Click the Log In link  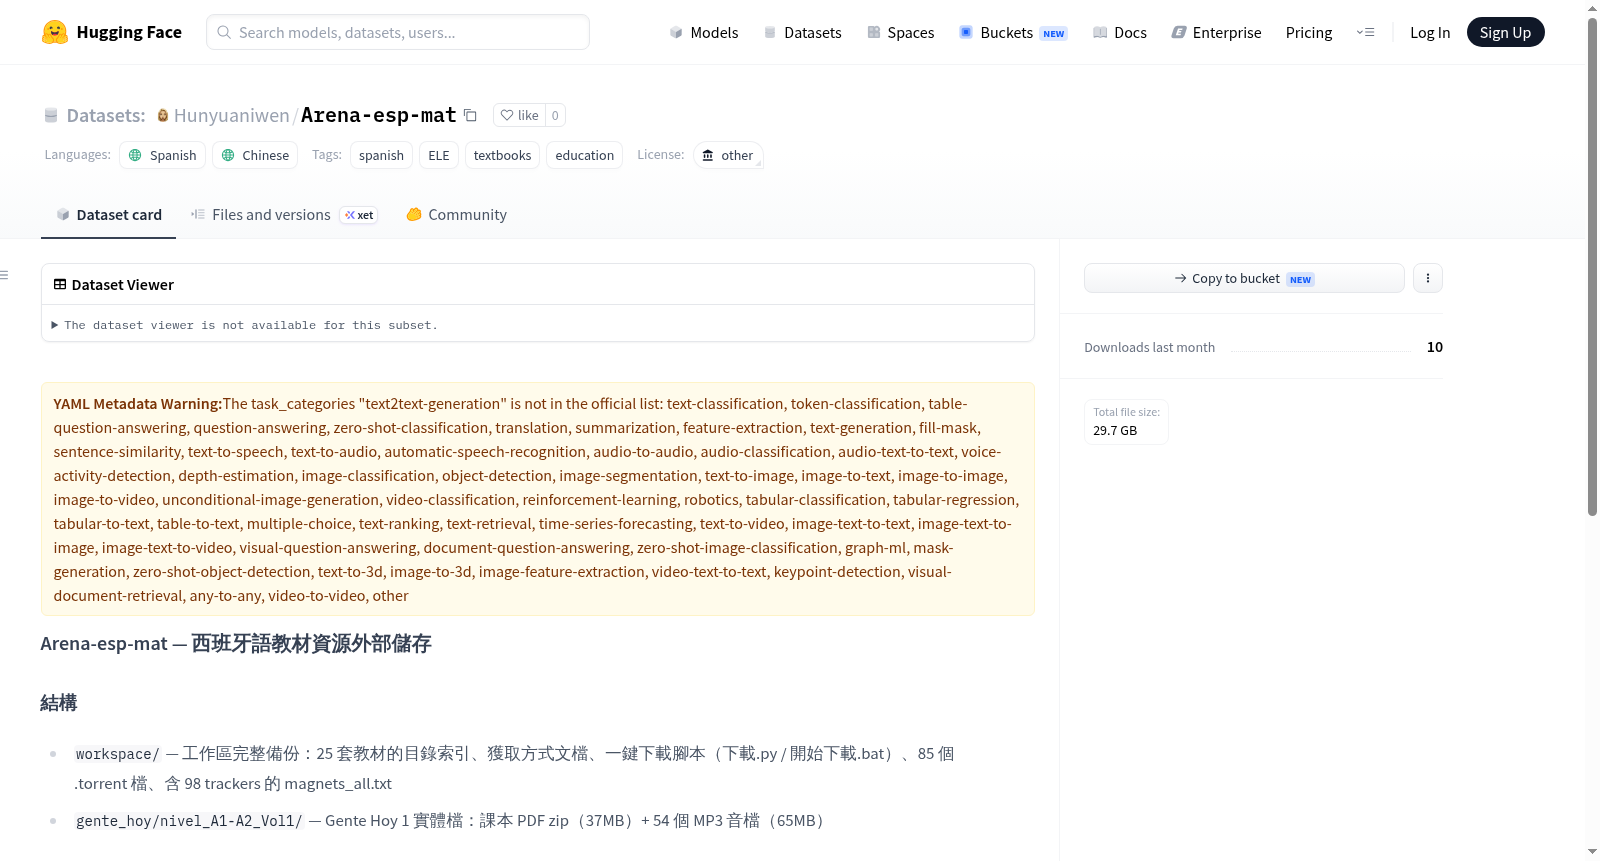pos(1430,32)
